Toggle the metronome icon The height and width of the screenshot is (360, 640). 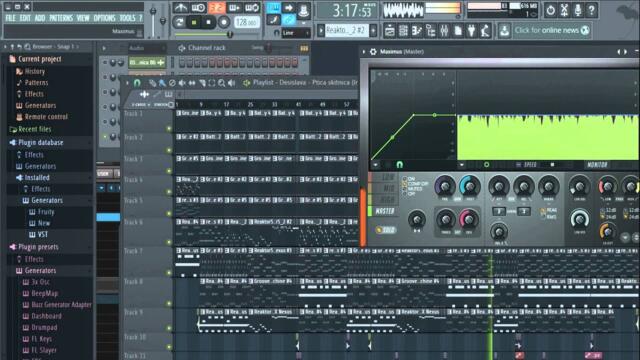click(180, 7)
